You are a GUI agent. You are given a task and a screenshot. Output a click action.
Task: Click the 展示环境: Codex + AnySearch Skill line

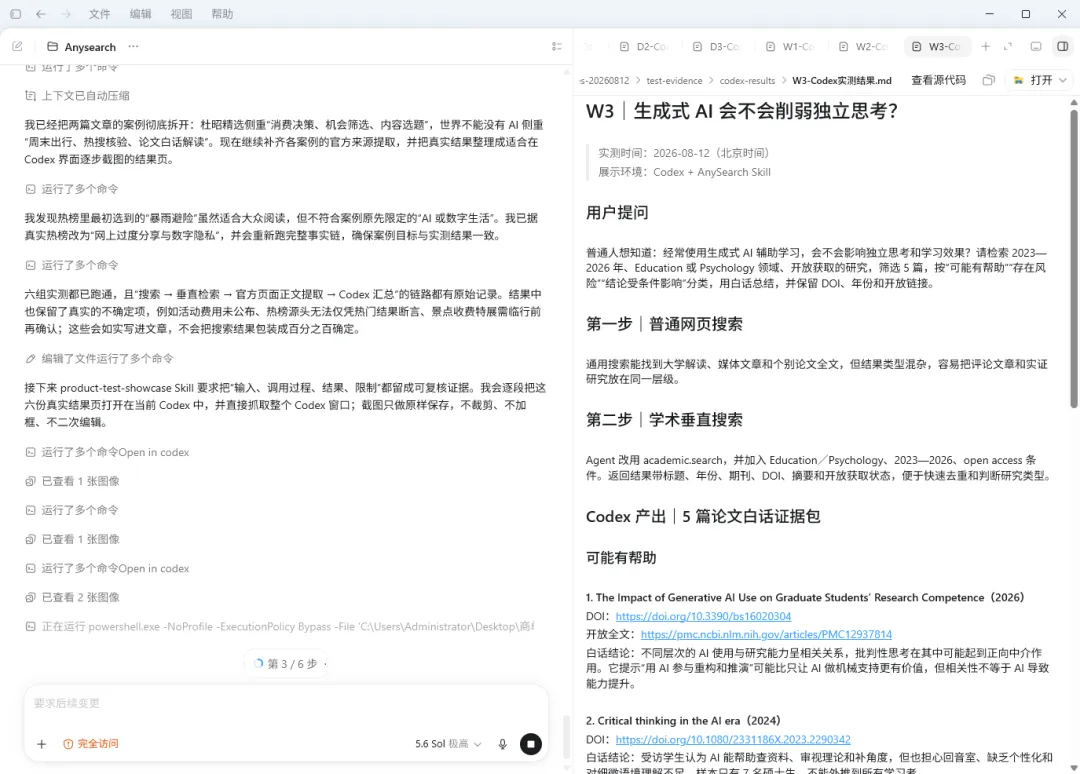click(684, 172)
